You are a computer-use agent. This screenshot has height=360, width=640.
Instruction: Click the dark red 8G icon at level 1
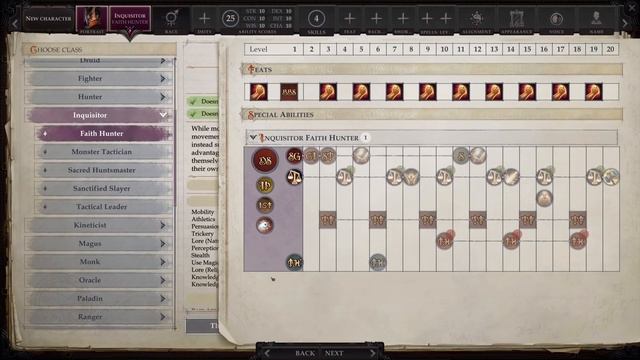pyautogui.click(x=294, y=156)
